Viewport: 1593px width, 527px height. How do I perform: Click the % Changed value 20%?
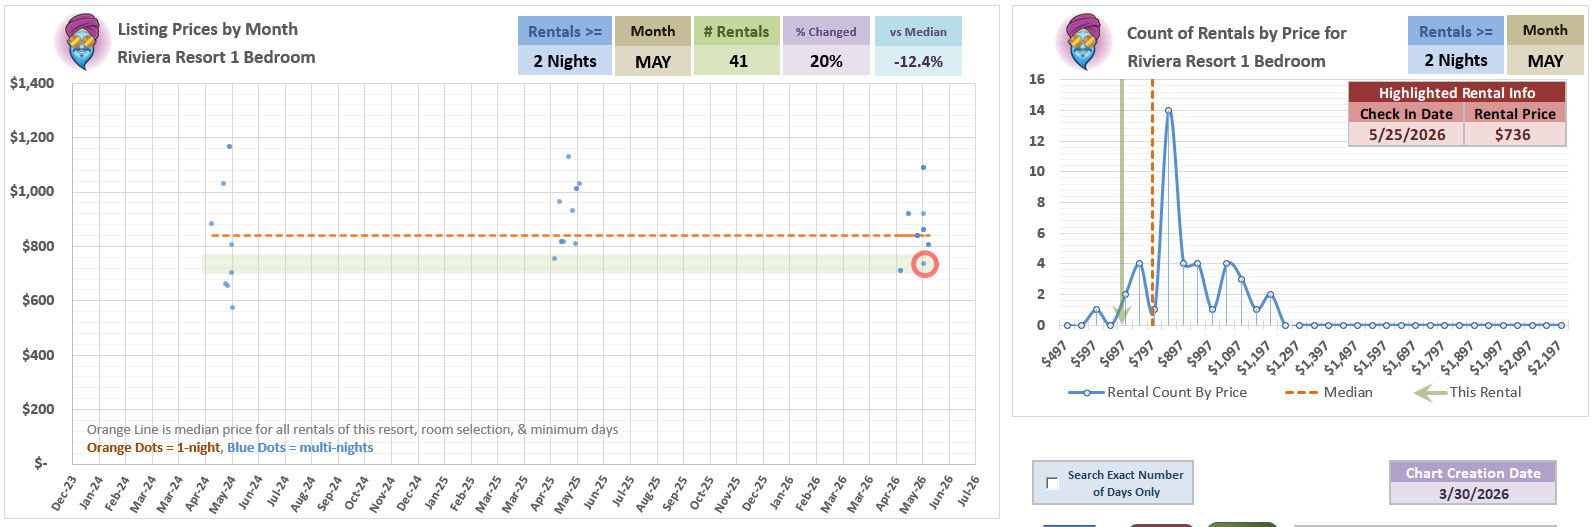coord(825,61)
